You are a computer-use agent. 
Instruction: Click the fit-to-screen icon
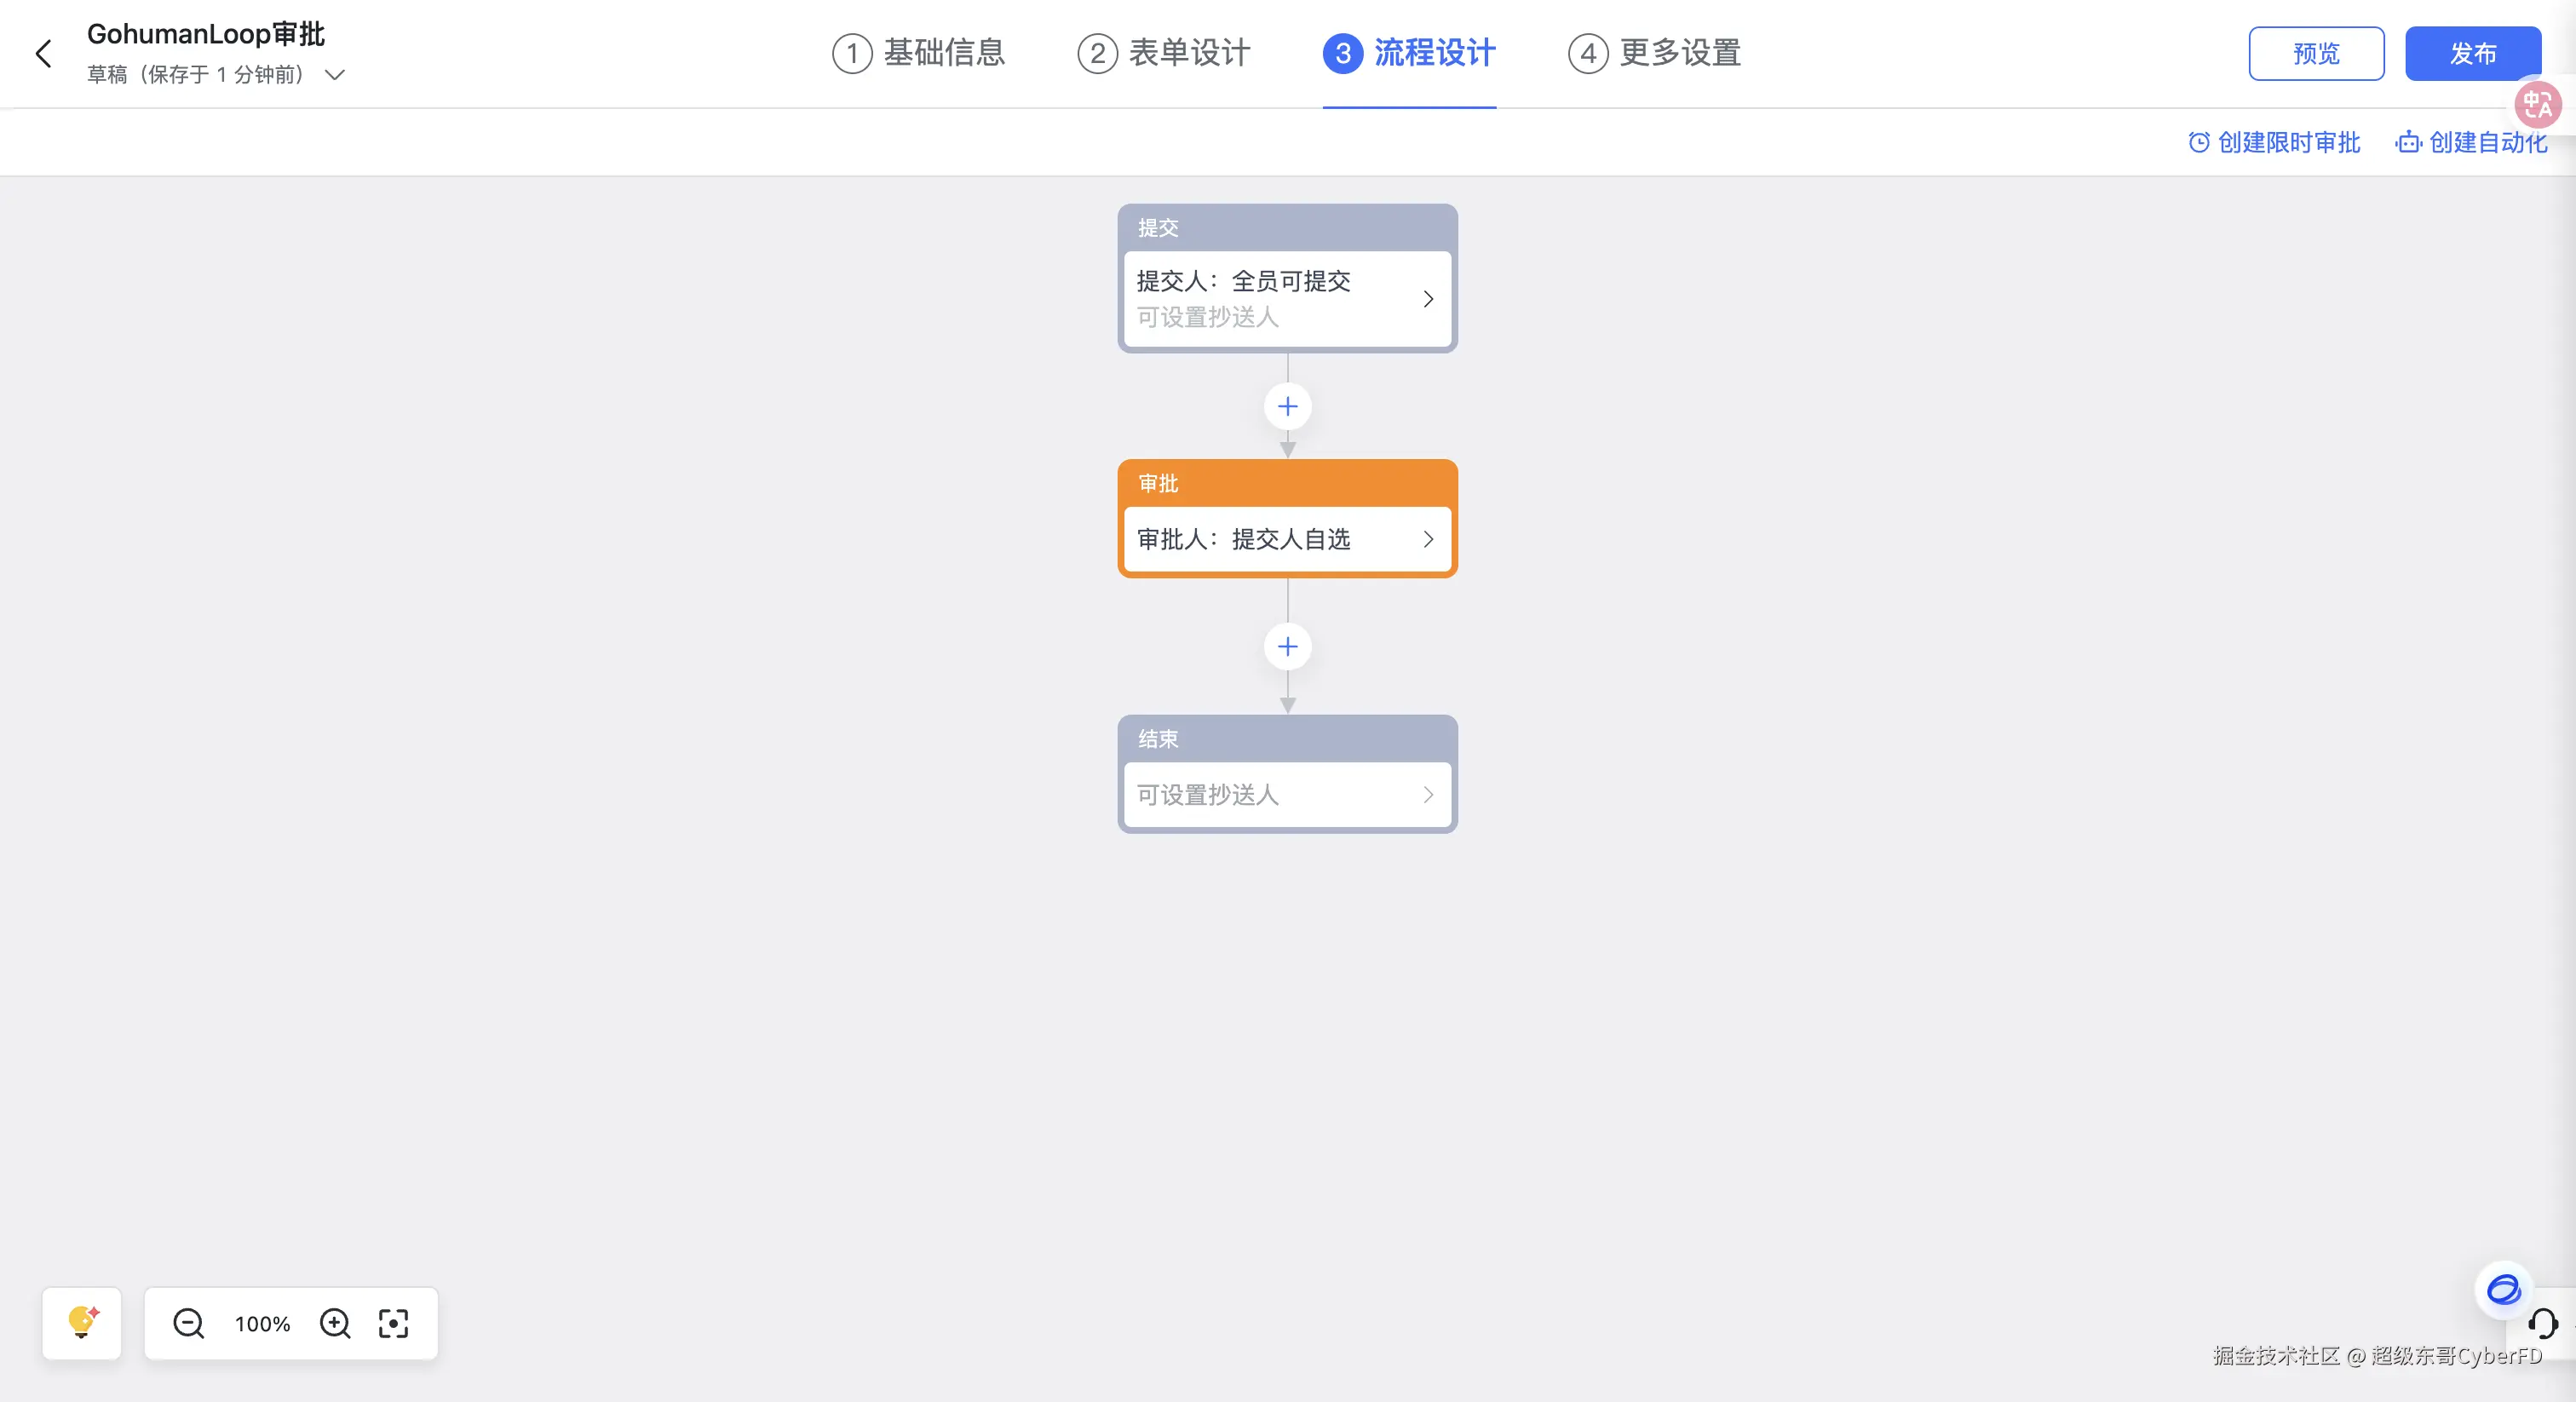pos(394,1323)
